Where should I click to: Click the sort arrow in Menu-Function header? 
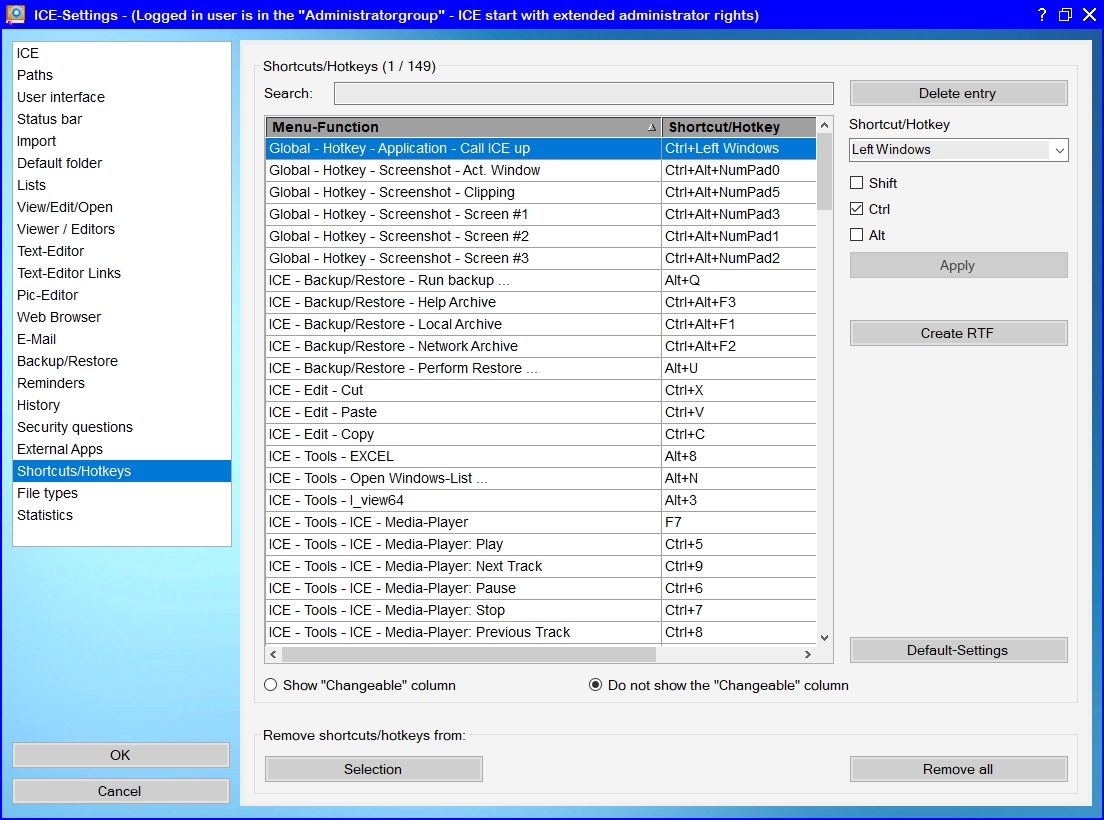652,128
